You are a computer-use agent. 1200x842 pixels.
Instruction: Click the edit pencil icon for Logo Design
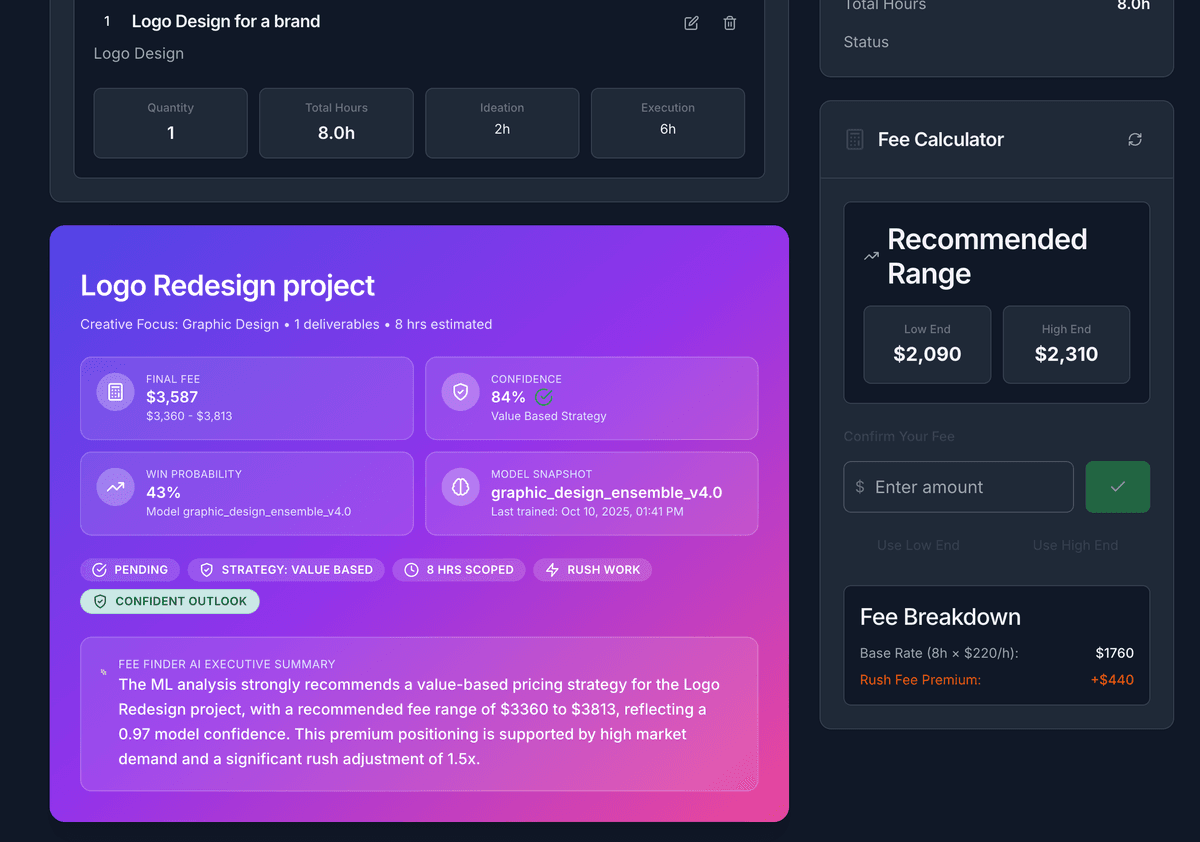(691, 23)
